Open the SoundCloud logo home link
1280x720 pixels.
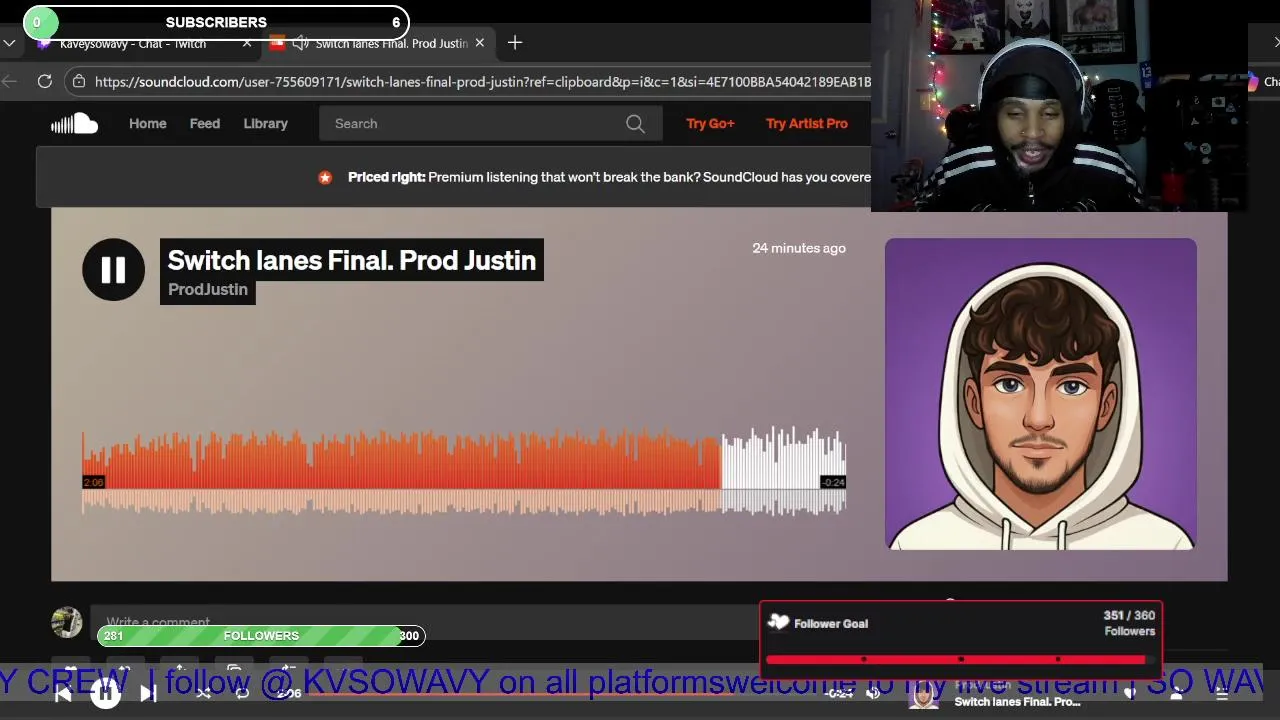(74, 123)
